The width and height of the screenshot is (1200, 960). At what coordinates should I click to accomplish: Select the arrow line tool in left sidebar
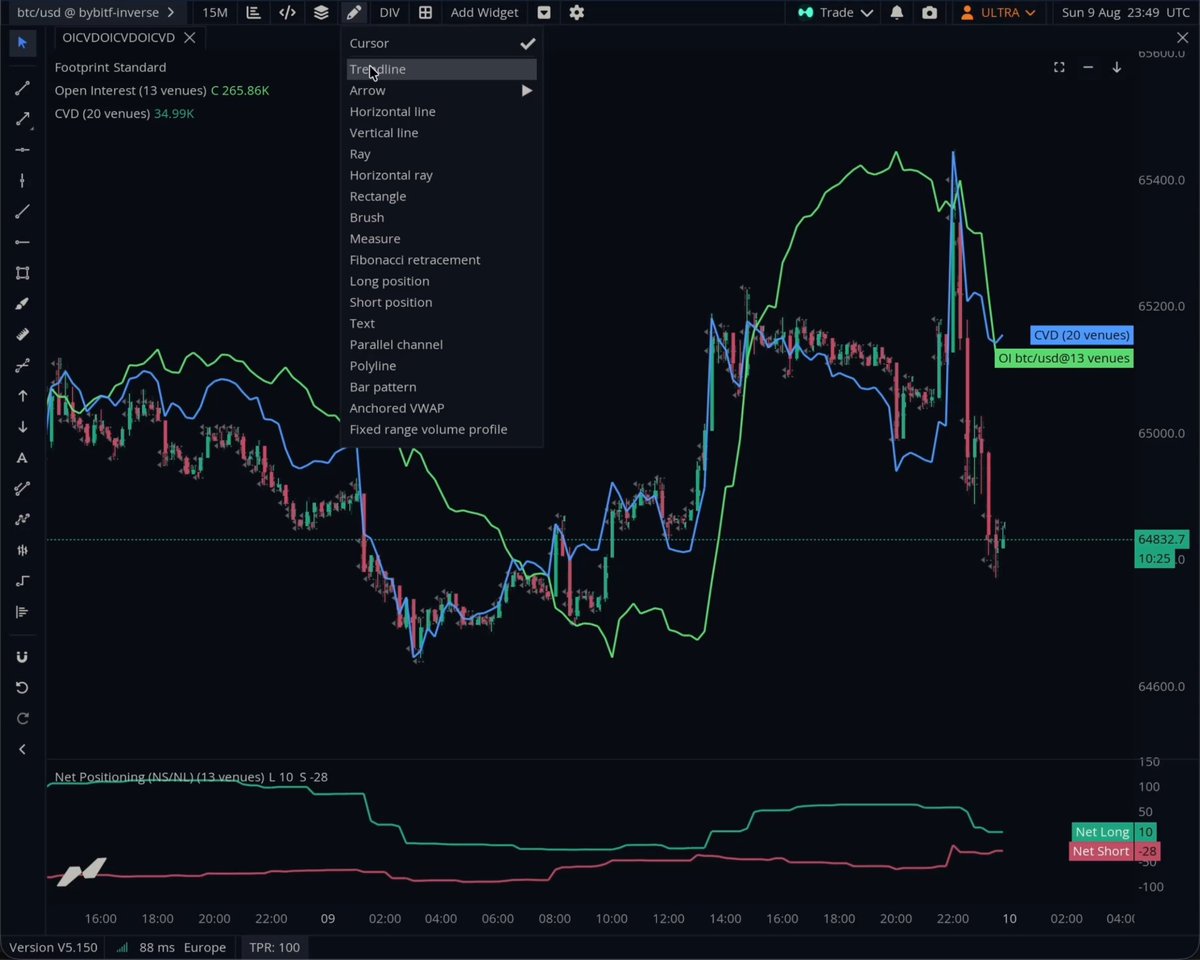tap(22, 119)
